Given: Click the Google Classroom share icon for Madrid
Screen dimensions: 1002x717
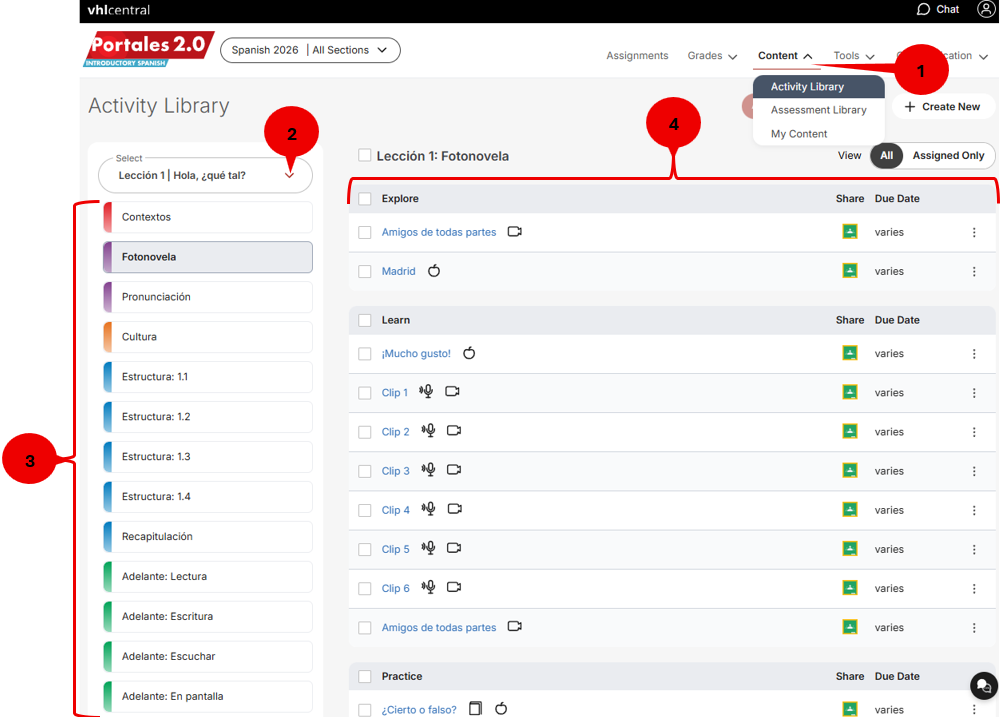Looking at the screenshot, I should (x=850, y=271).
